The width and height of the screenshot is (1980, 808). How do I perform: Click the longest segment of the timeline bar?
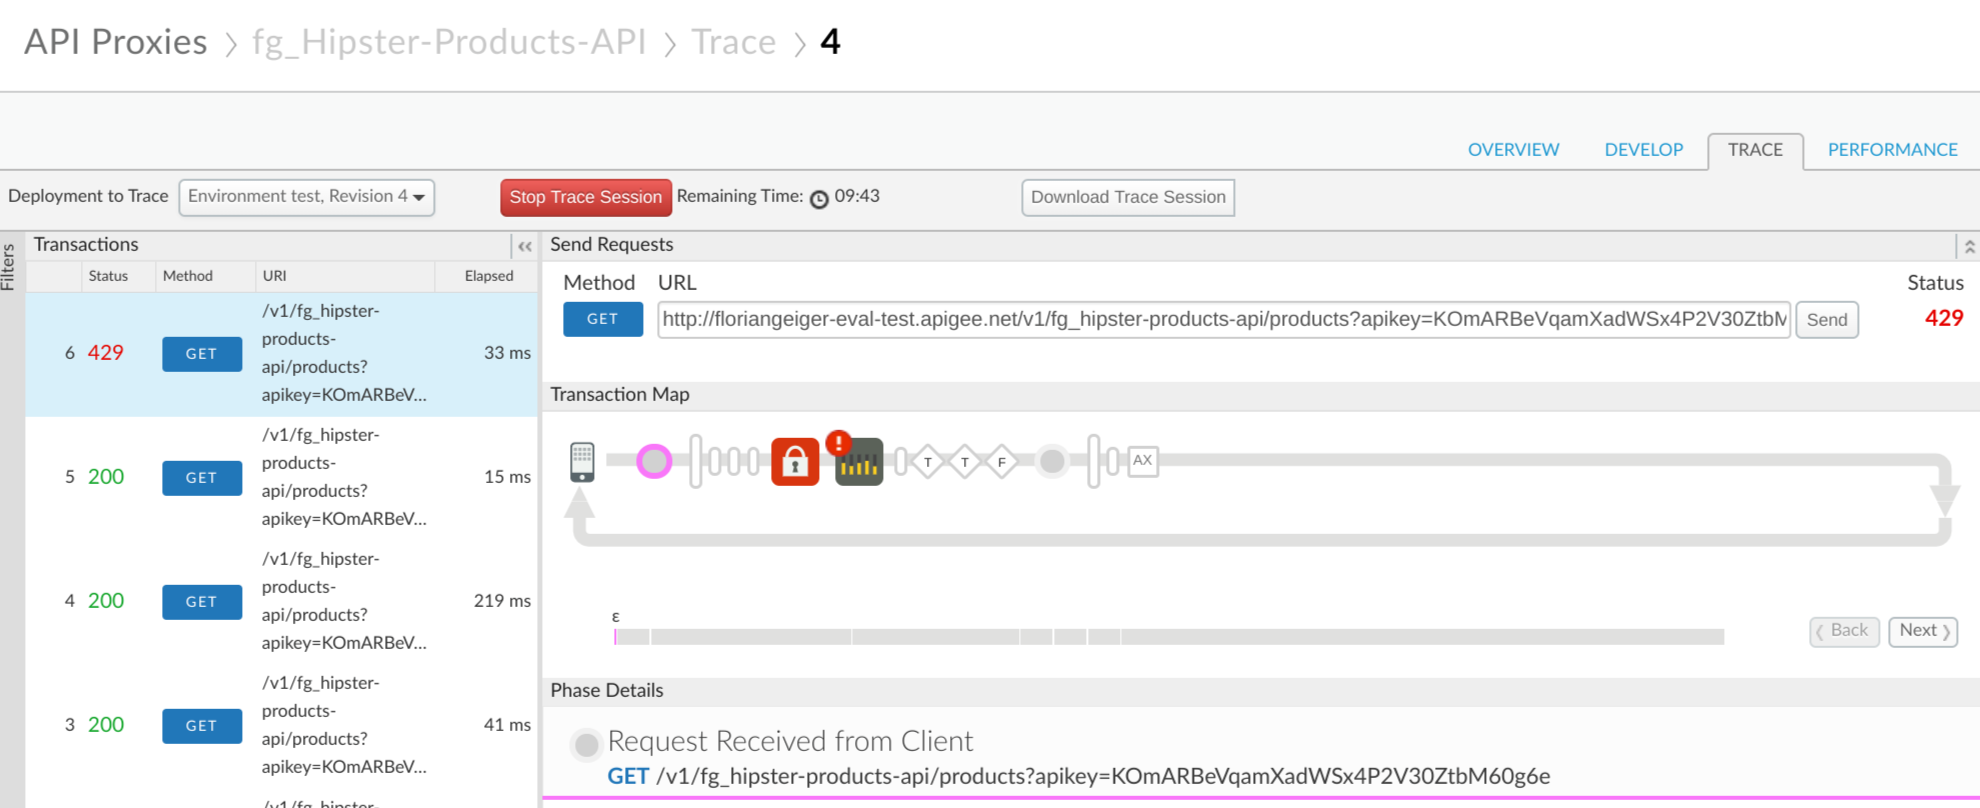(1422, 637)
